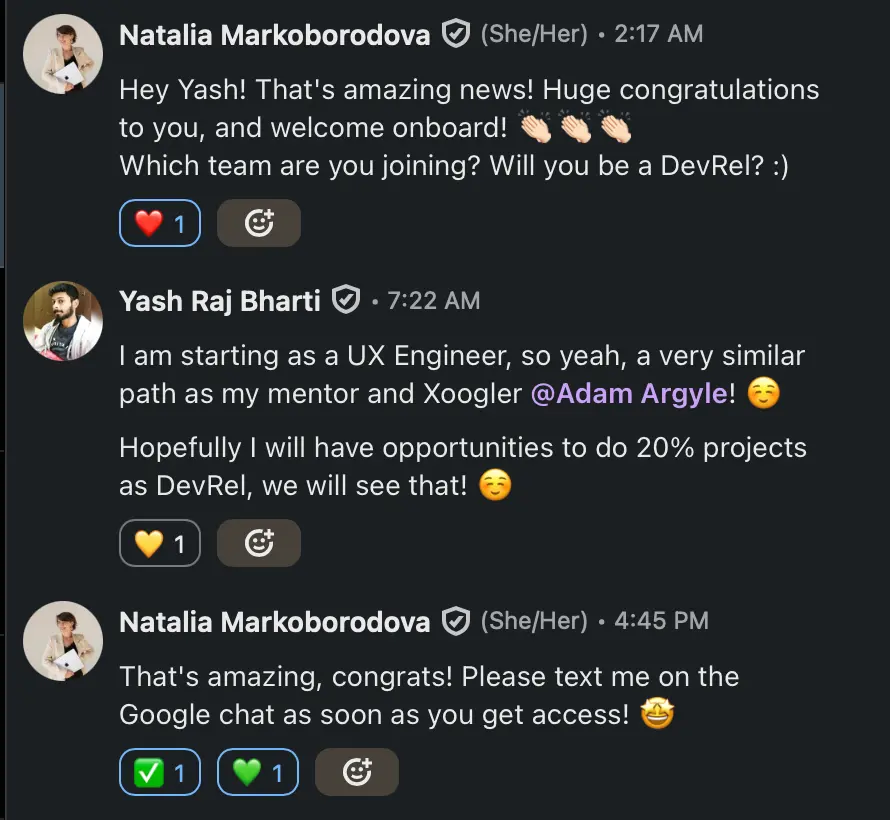Click the 4:45 PM timestamp

tap(661, 622)
